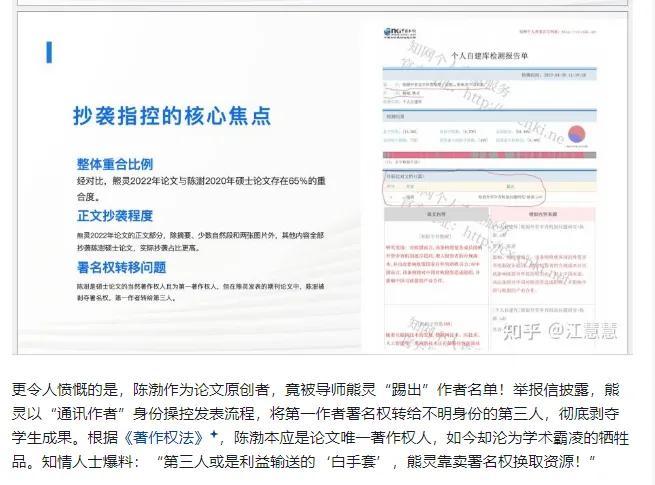Click the report title 个人自建库检测报告单
The width and height of the screenshot is (655, 485).
489,56
